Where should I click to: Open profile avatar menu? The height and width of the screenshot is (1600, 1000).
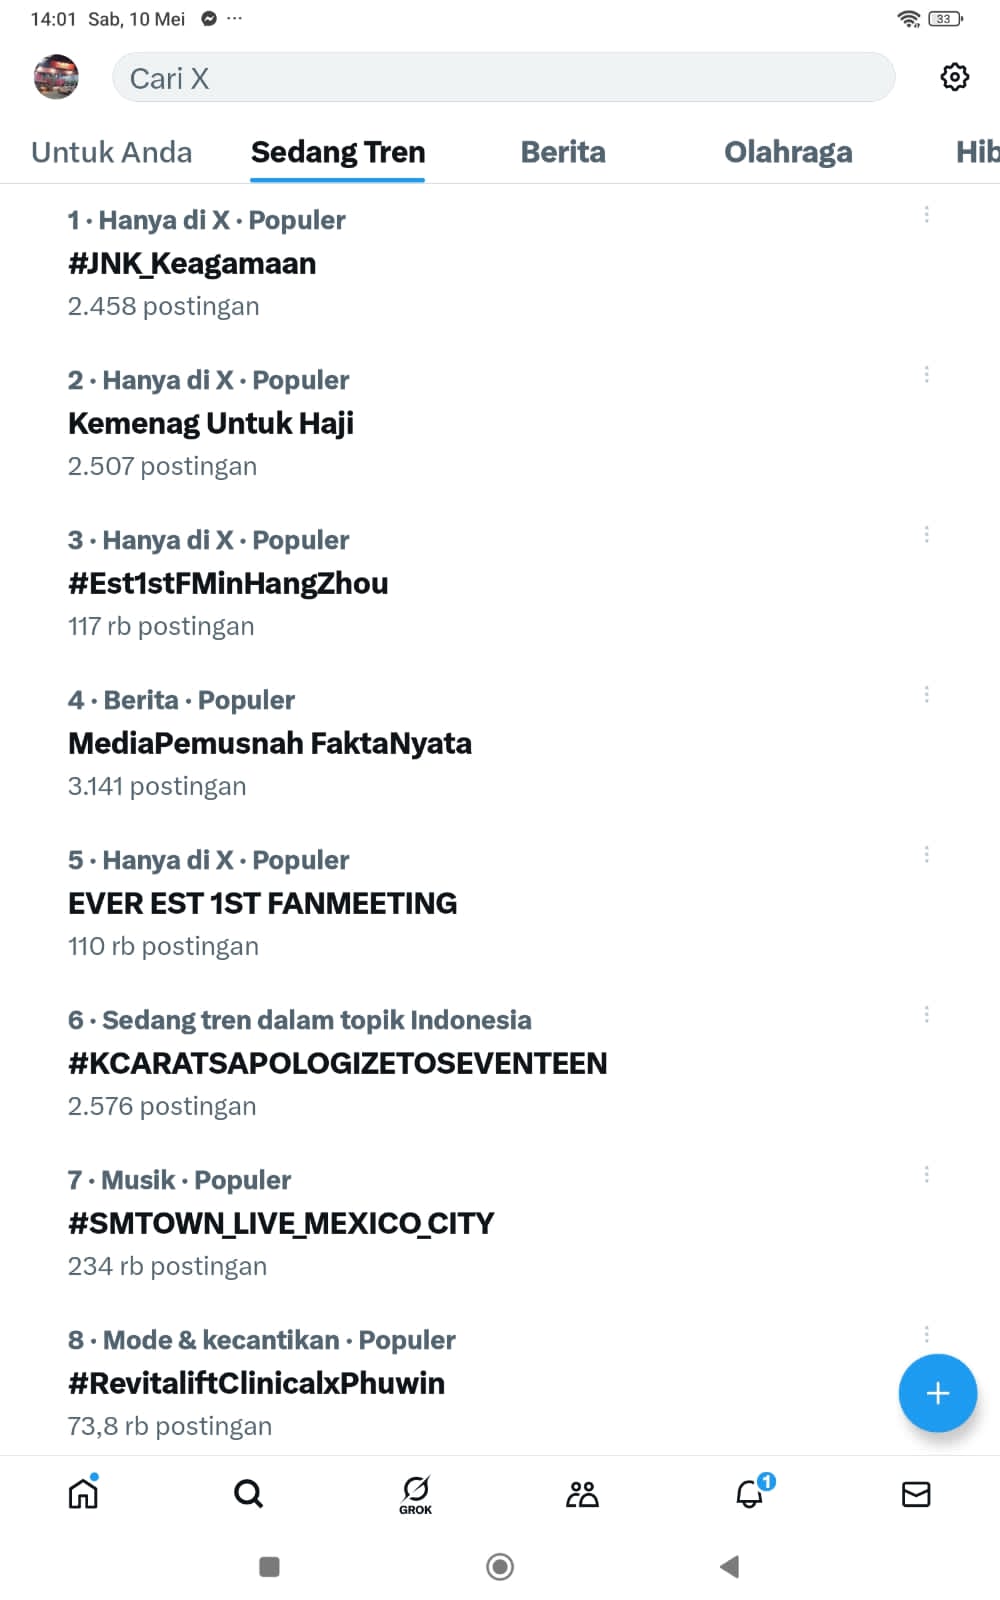[56, 77]
